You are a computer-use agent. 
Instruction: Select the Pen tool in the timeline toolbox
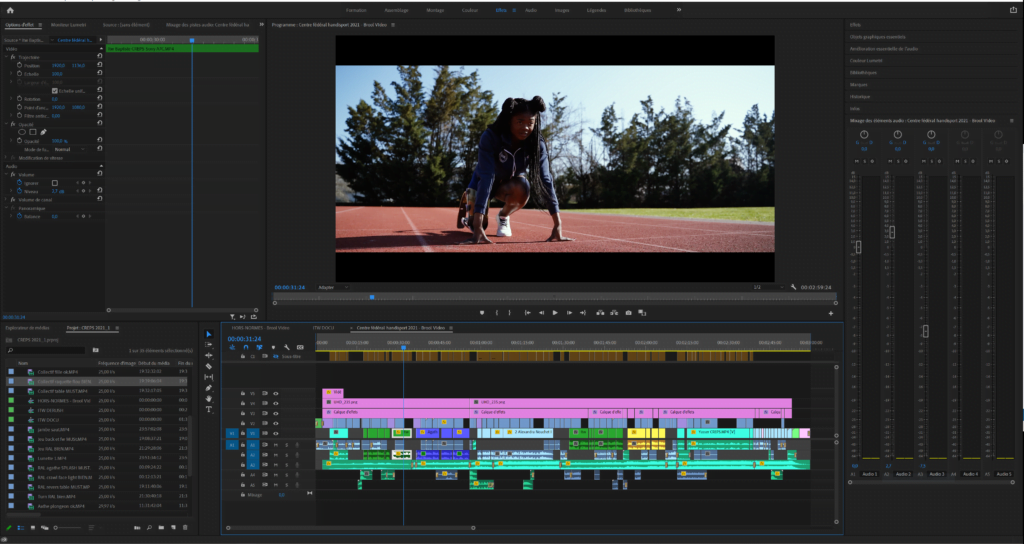pyautogui.click(x=209, y=388)
